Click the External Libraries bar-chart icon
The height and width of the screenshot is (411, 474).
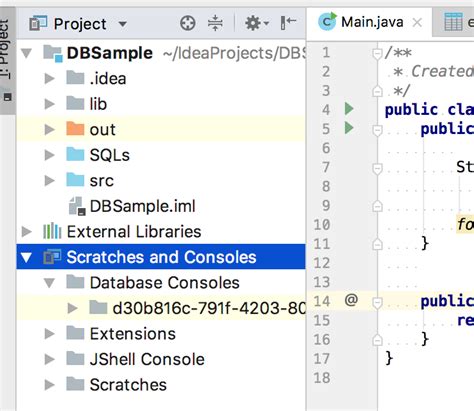pyautogui.click(x=52, y=231)
